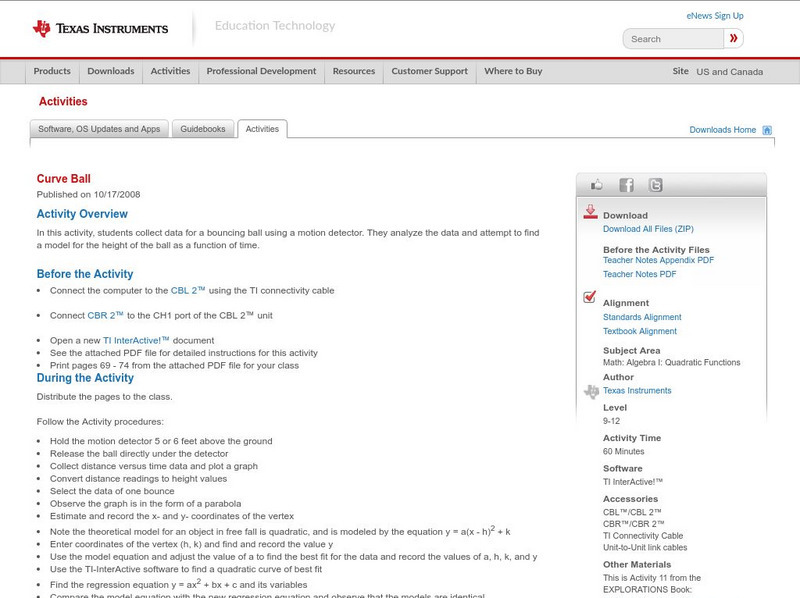
Task: Open the Resources menu
Action: tap(354, 71)
